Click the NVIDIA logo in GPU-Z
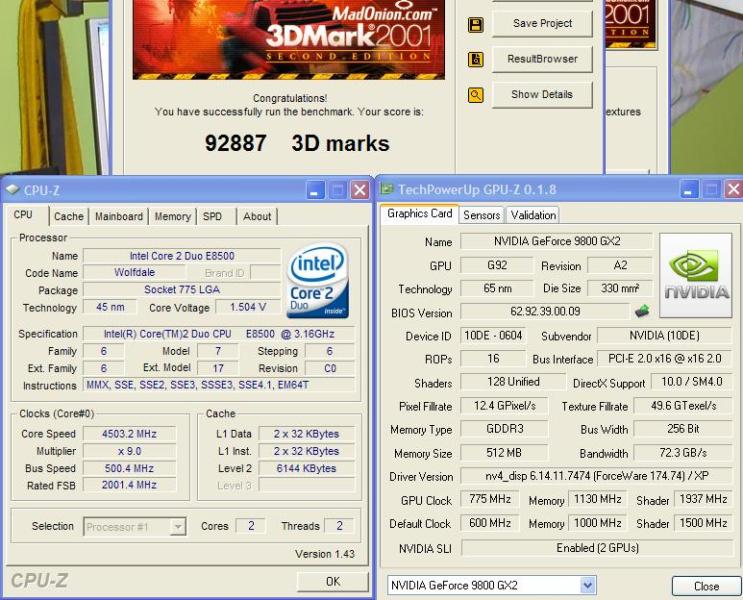This screenshot has width=743, height=600. [x=696, y=275]
